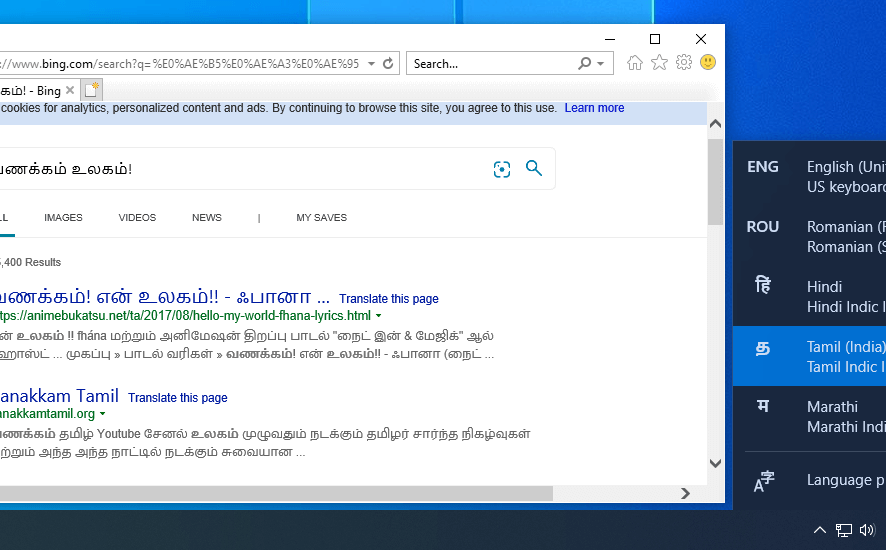This screenshot has height=550, width=886.
Task: Click the ROU abbreviation in language list
Action: [x=763, y=227]
